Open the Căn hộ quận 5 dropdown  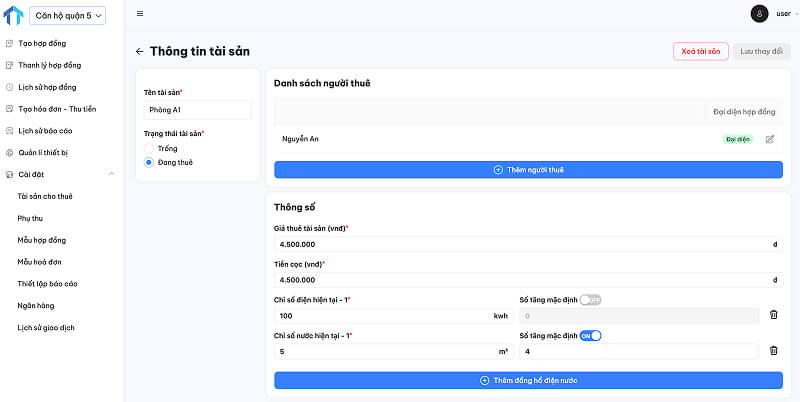(x=67, y=15)
